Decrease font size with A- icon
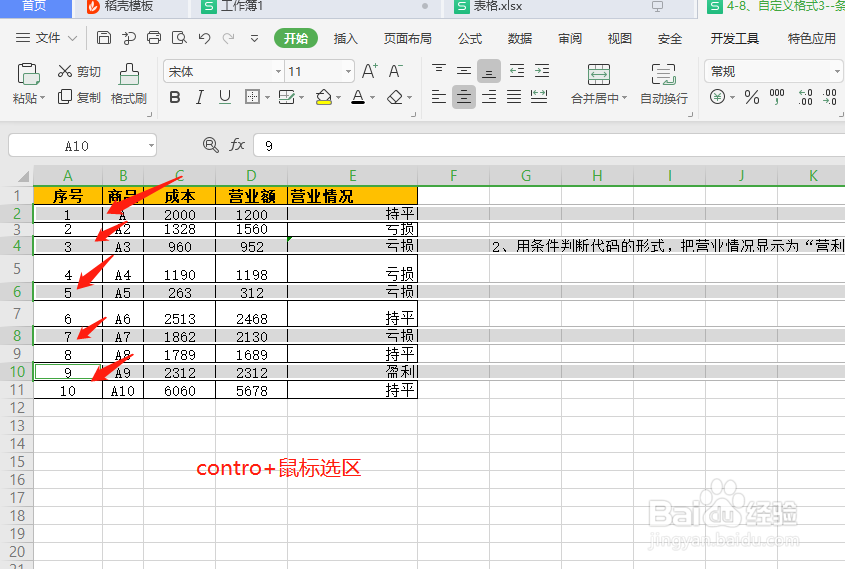This screenshot has width=845, height=569. click(396, 71)
